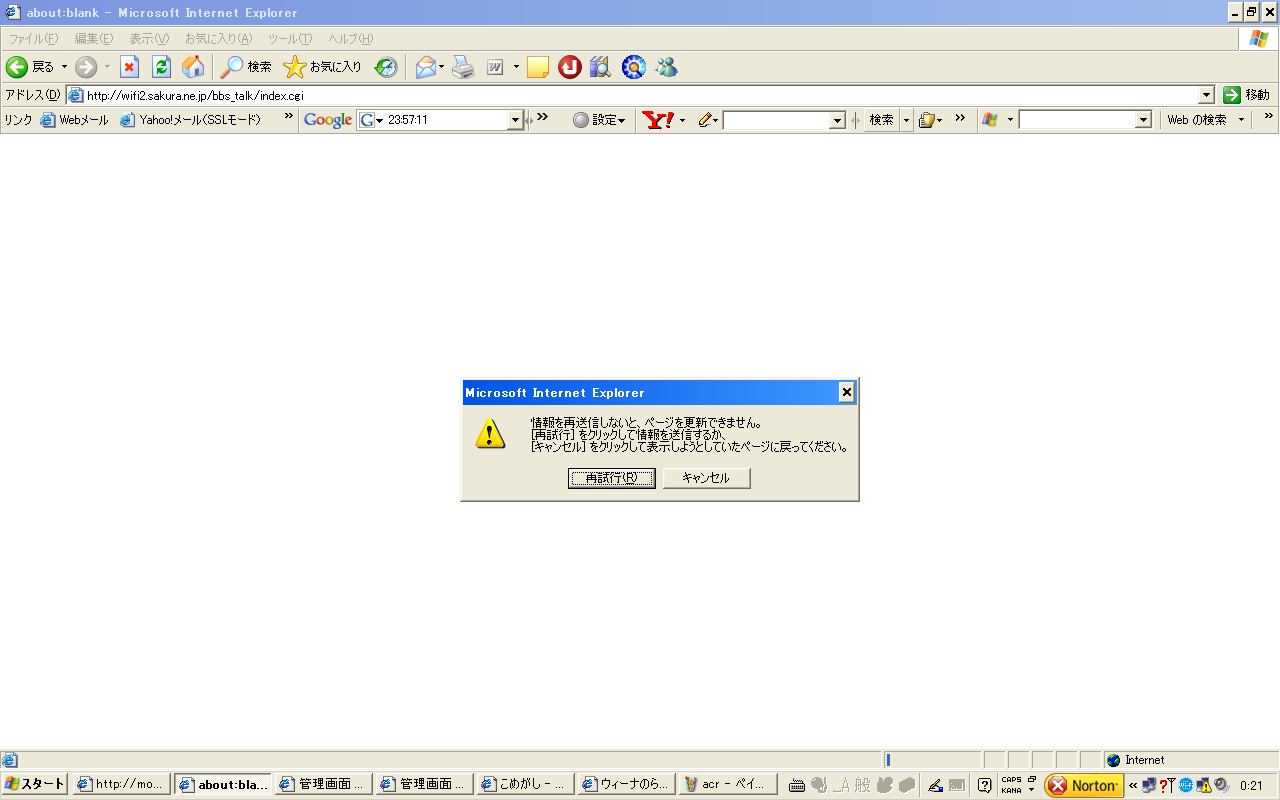Open the Google toolbar search dropdown
Image resolution: width=1280 pixels, height=800 pixels.
pyautogui.click(x=516, y=120)
